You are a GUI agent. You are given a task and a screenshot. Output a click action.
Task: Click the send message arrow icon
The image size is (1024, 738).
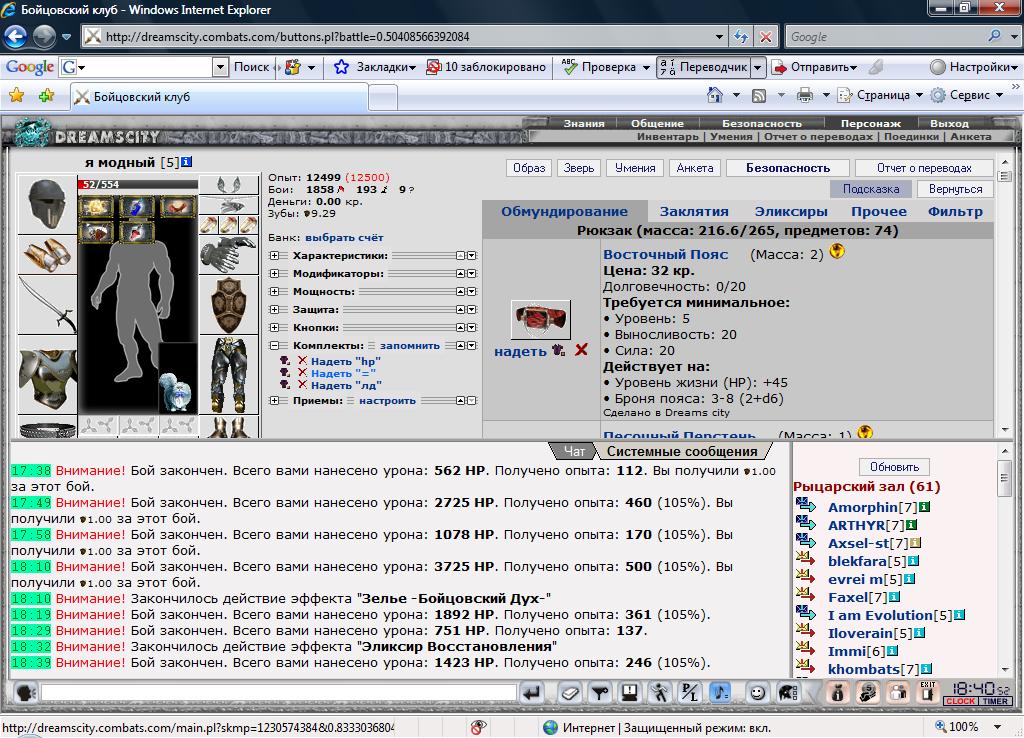click(532, 692)
